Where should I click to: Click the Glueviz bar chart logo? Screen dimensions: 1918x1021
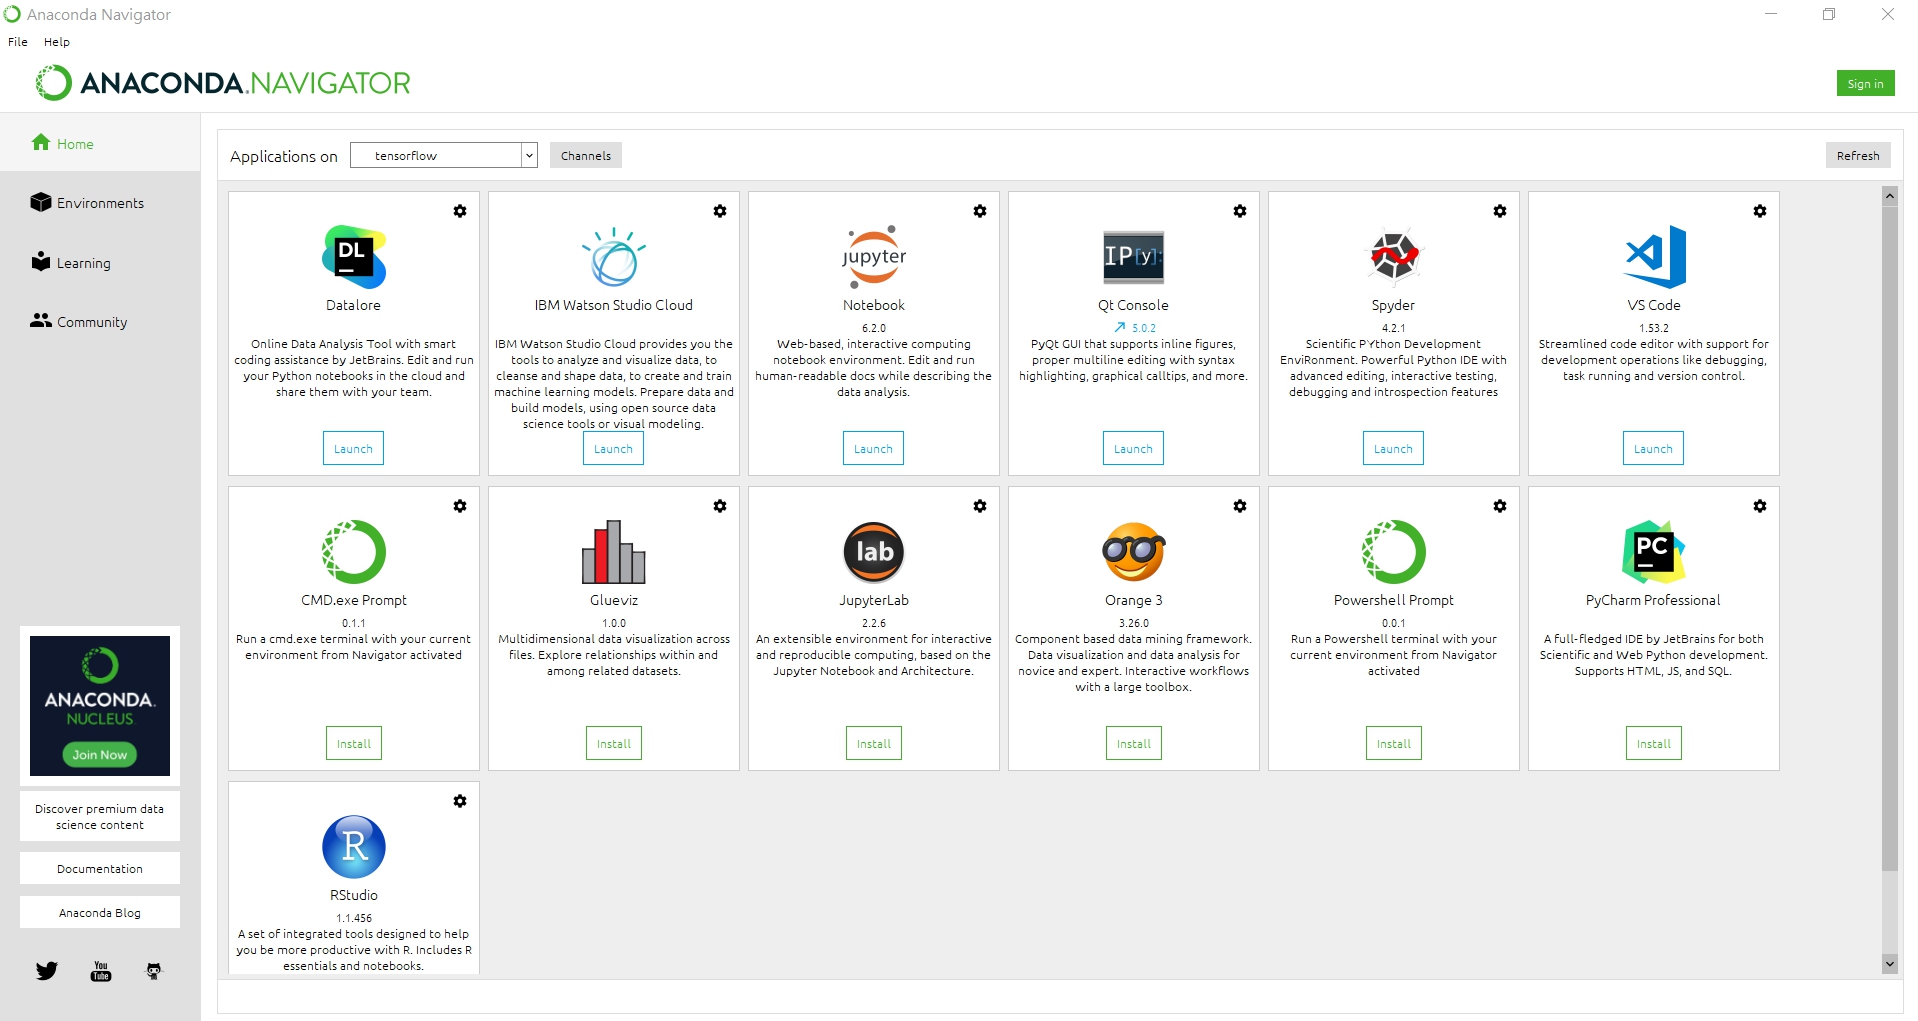(614, 552)
